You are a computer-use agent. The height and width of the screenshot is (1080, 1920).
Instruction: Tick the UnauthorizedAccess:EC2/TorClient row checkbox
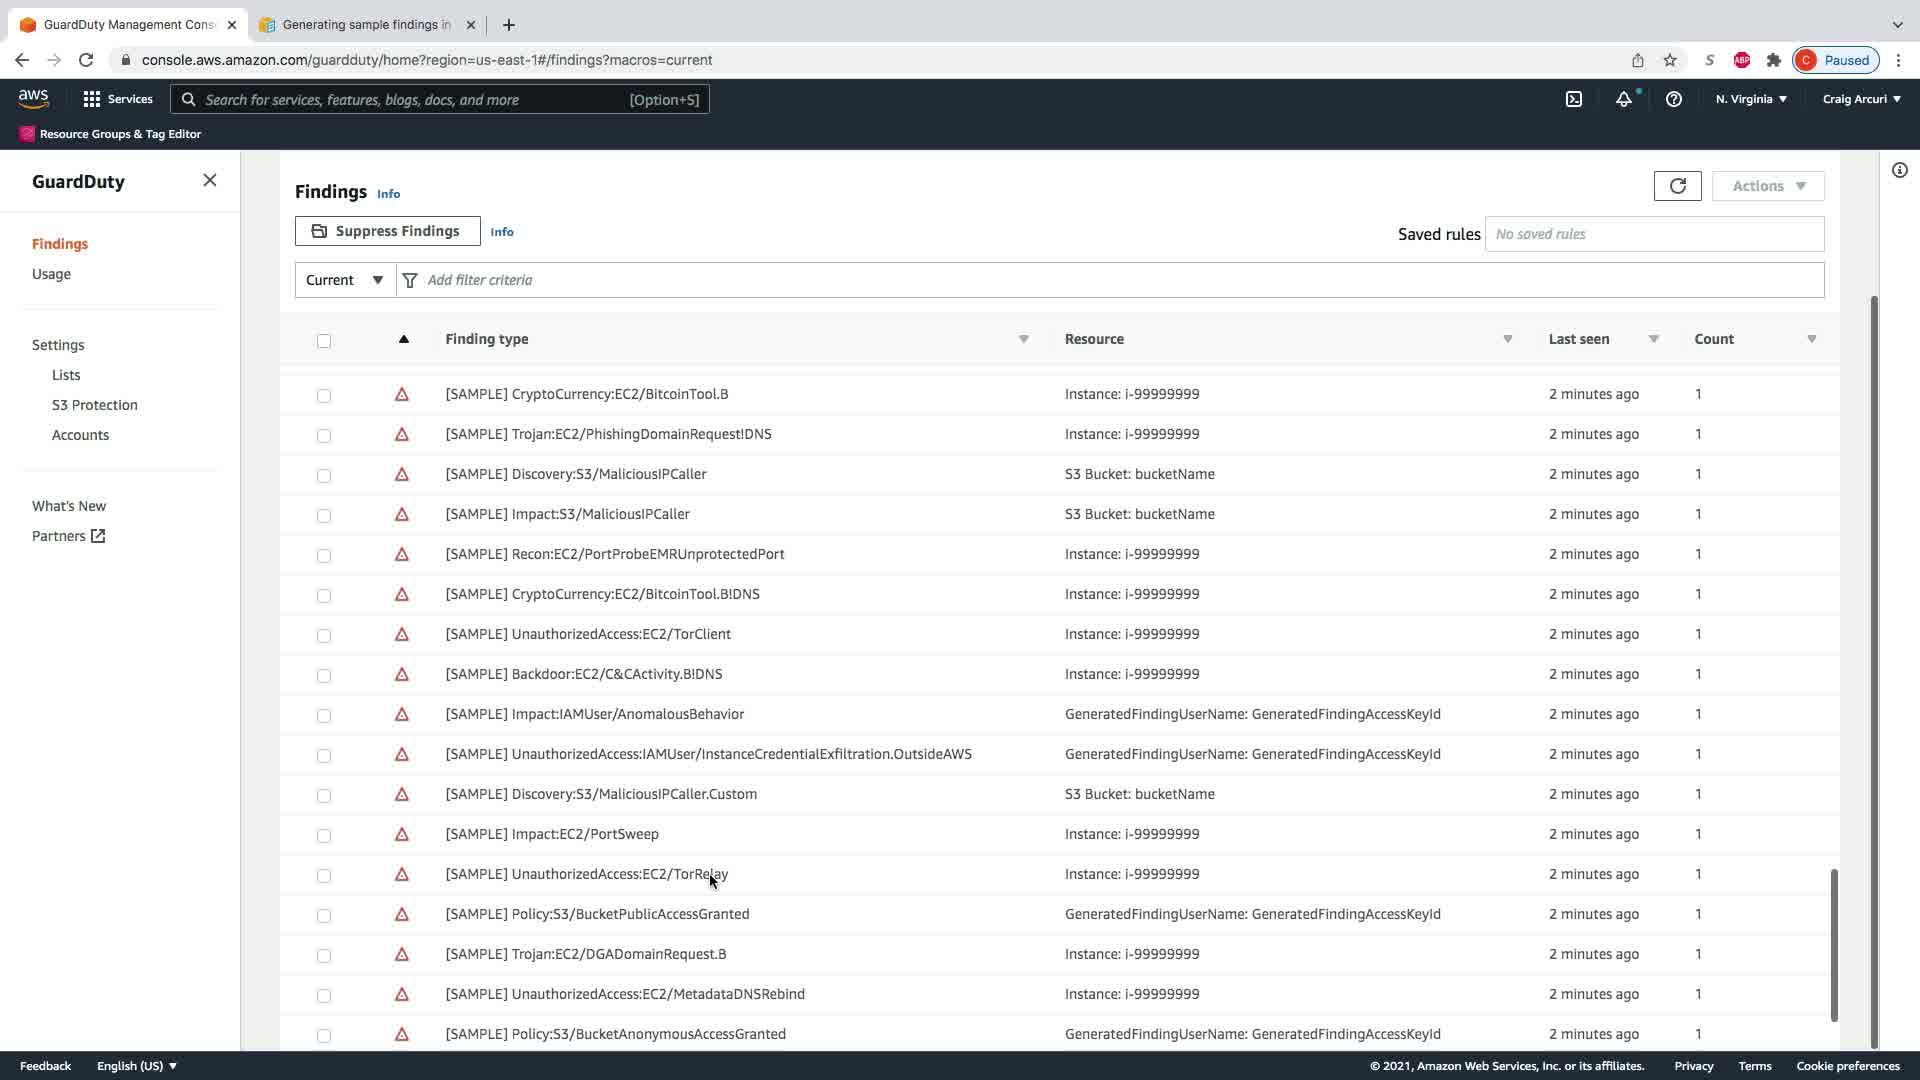324,635
